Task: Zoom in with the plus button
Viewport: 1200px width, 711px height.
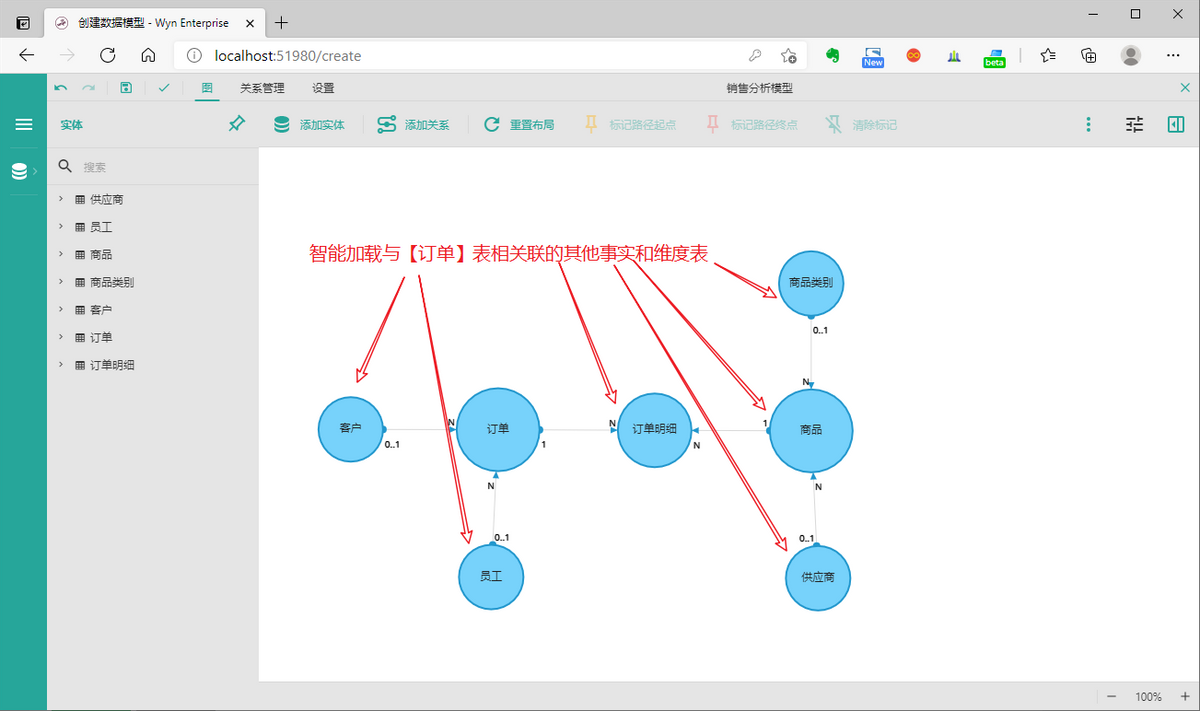Action: pos(1185,696)
